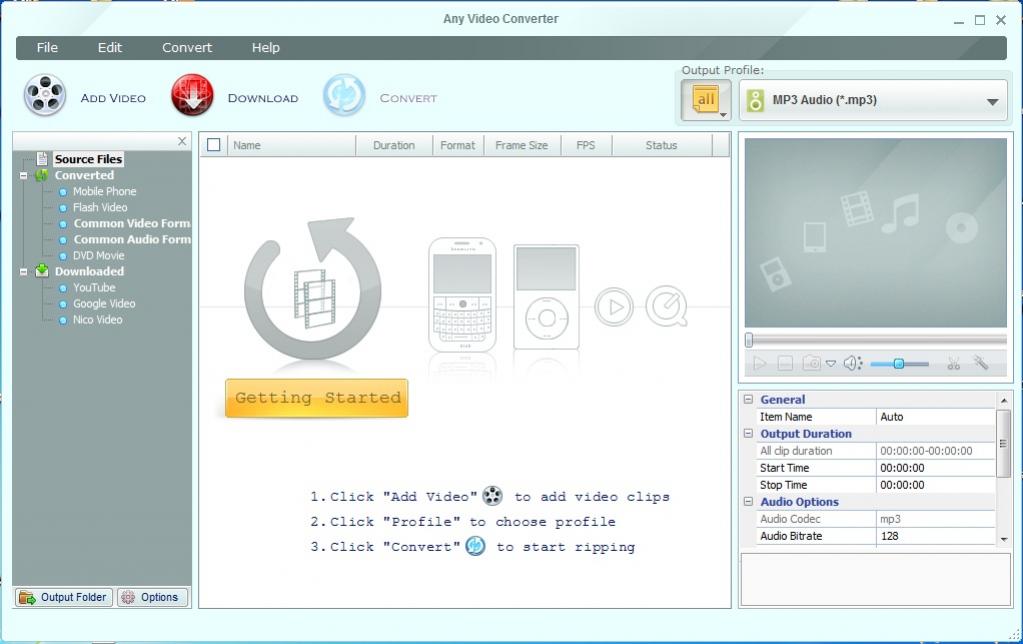Click the All clip duration value
Image resolution: width=1023 pixels, height=644 pixels.
pyautogui.click(x=936, y=451)
